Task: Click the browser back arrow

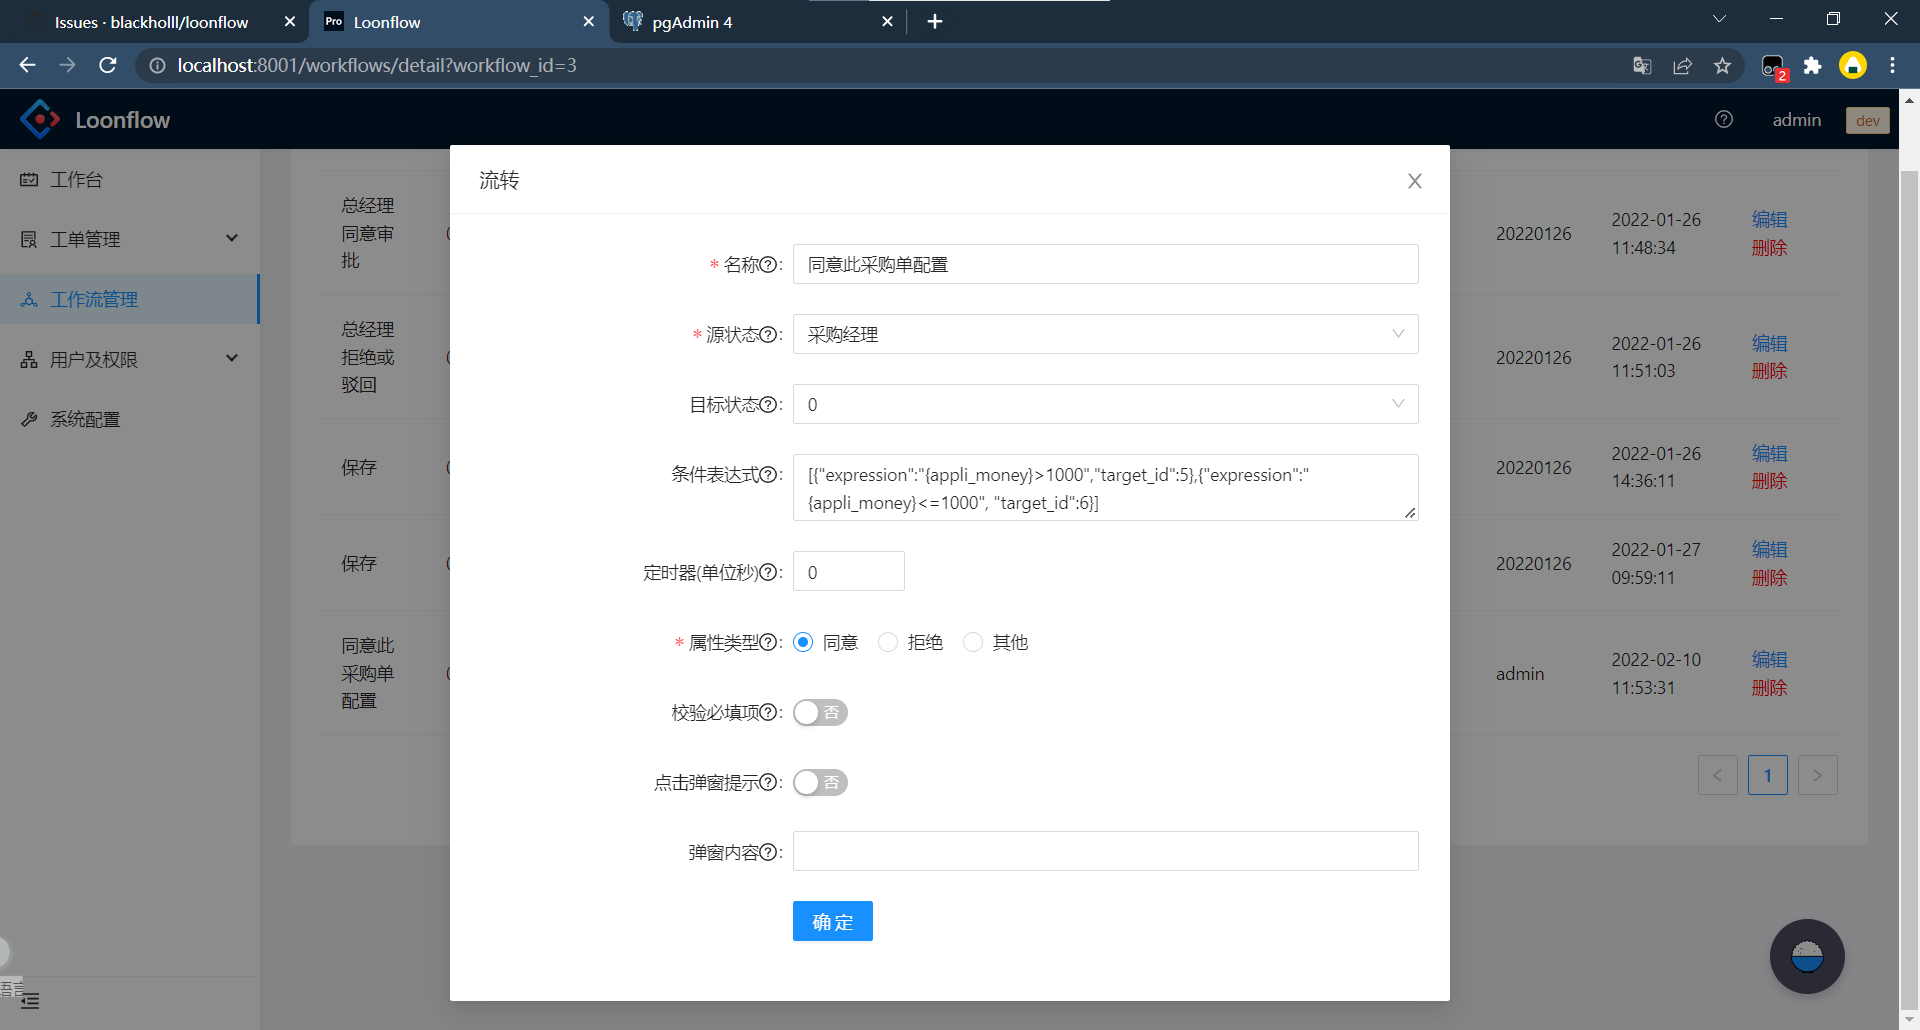Action: [x=27, y=65]
